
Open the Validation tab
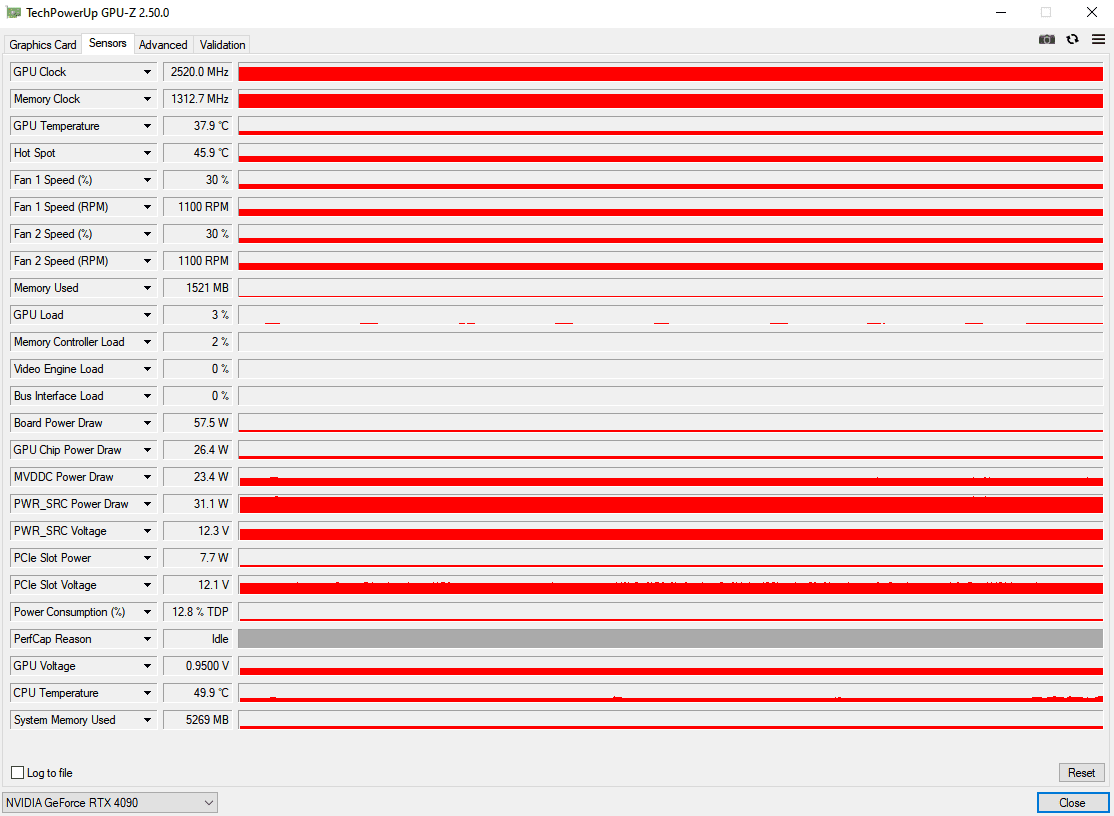coord(222,44)
